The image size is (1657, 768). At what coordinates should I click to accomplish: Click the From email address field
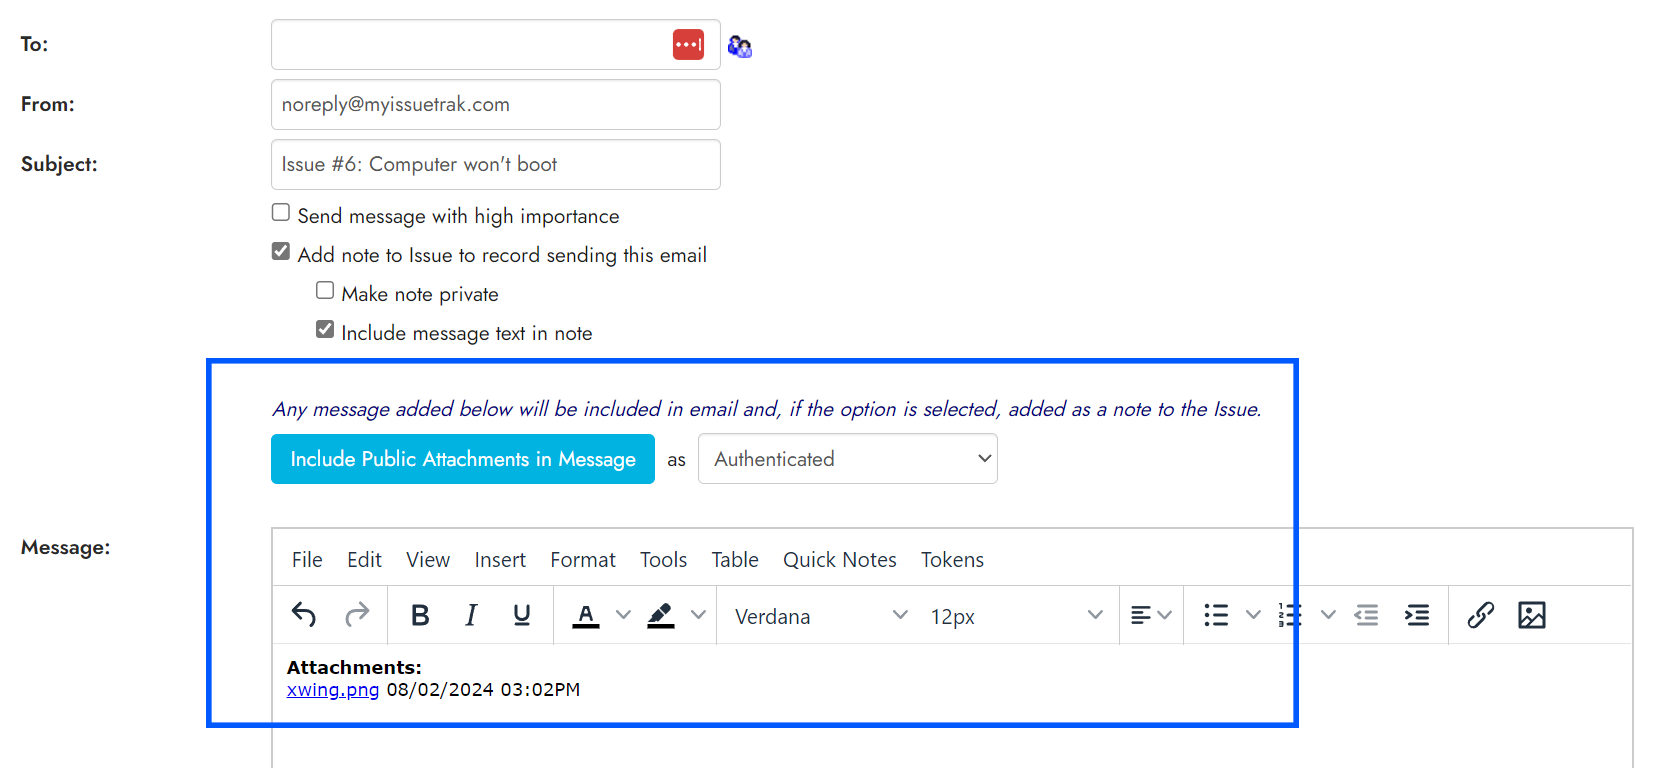coord(496,105)
